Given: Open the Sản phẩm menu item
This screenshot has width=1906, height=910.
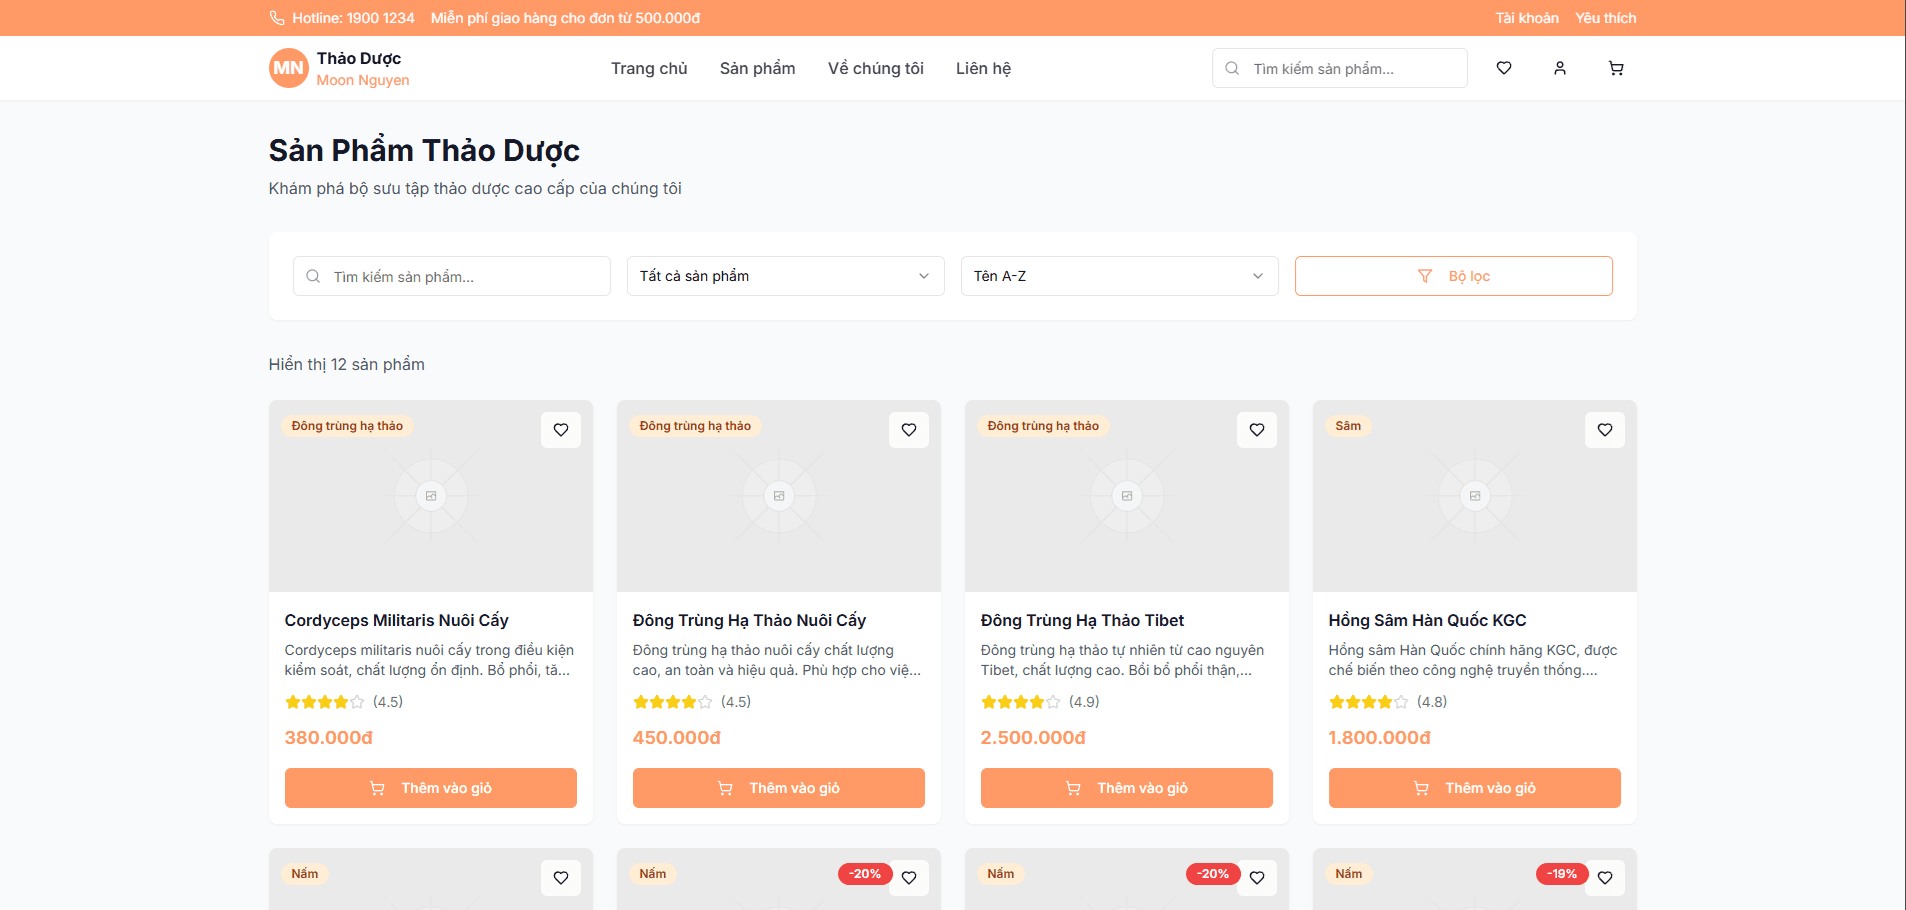Looking at the screenshot, I should [x=758, y=68].
